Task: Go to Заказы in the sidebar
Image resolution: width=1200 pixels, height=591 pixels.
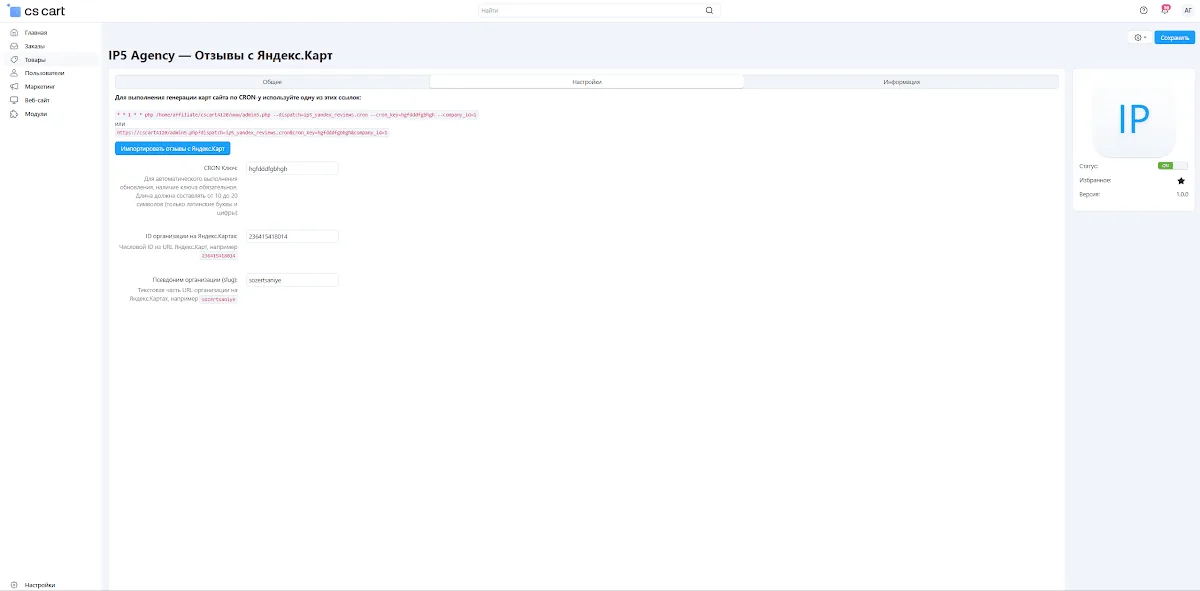Action: point(35,46)
